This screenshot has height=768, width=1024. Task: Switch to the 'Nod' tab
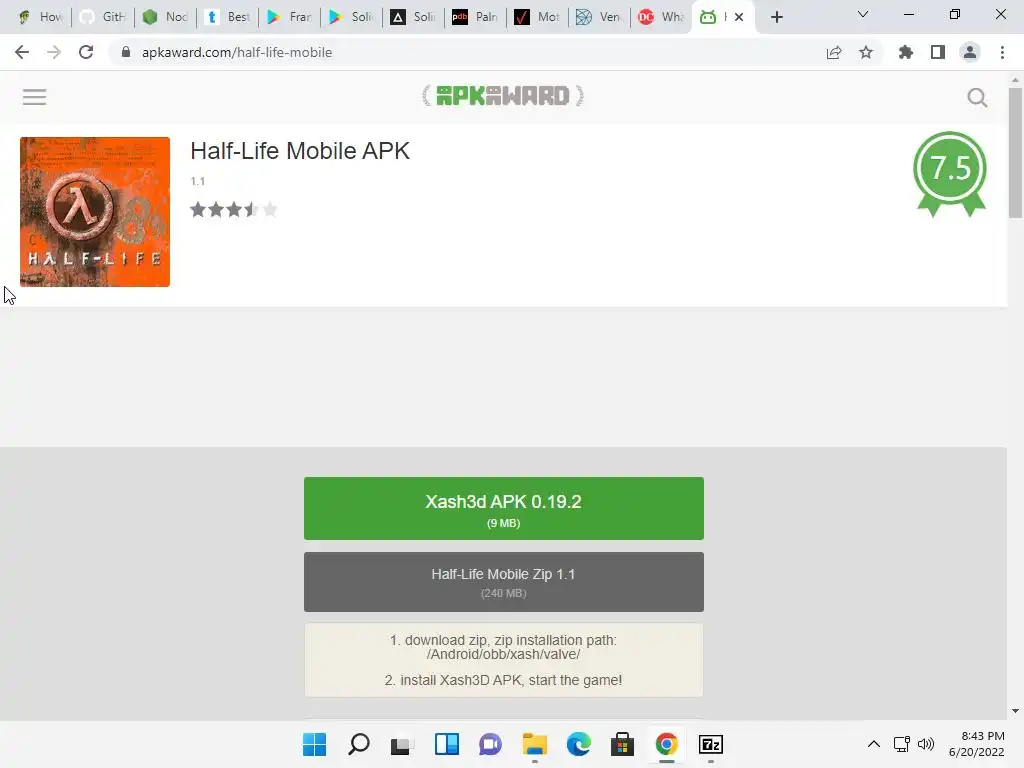tap(166, 17)
